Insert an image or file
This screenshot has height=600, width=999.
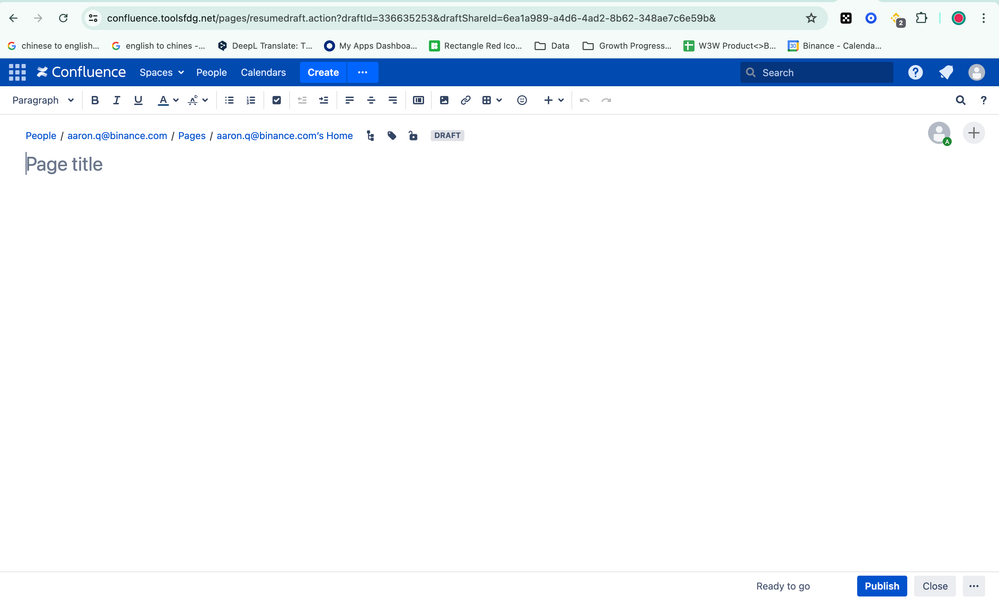coord(444,100)
